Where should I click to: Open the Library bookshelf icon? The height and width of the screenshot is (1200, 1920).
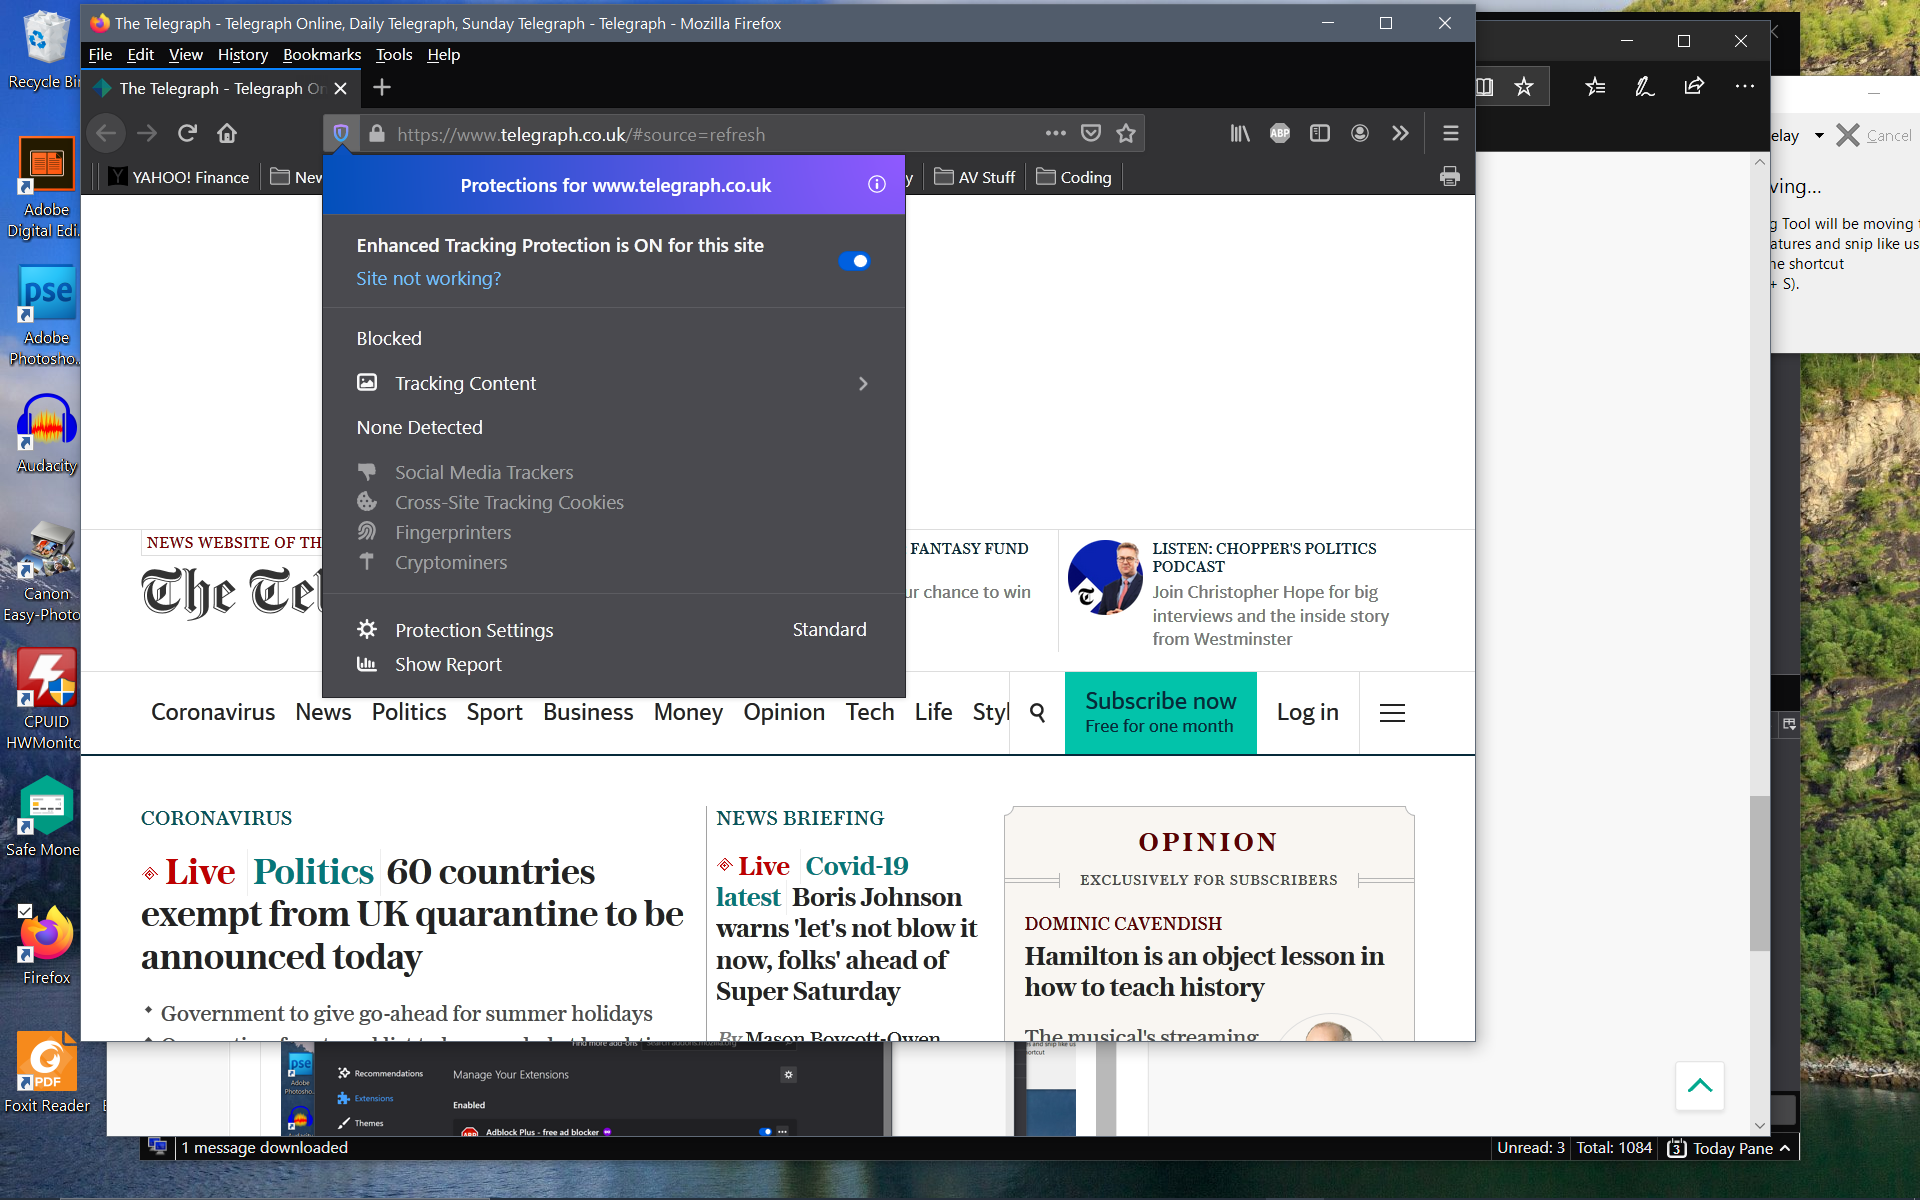pos(1240,133)
